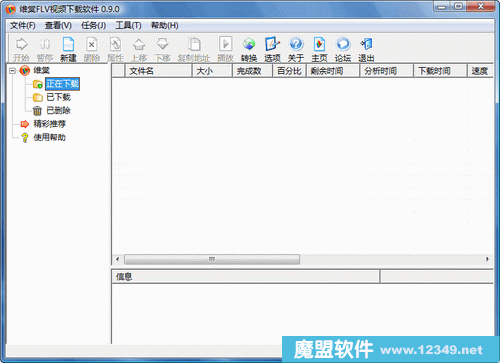Open 选项 (Options) from the toolbar
This screenshot has height=363, width=500.
(272, 49)
